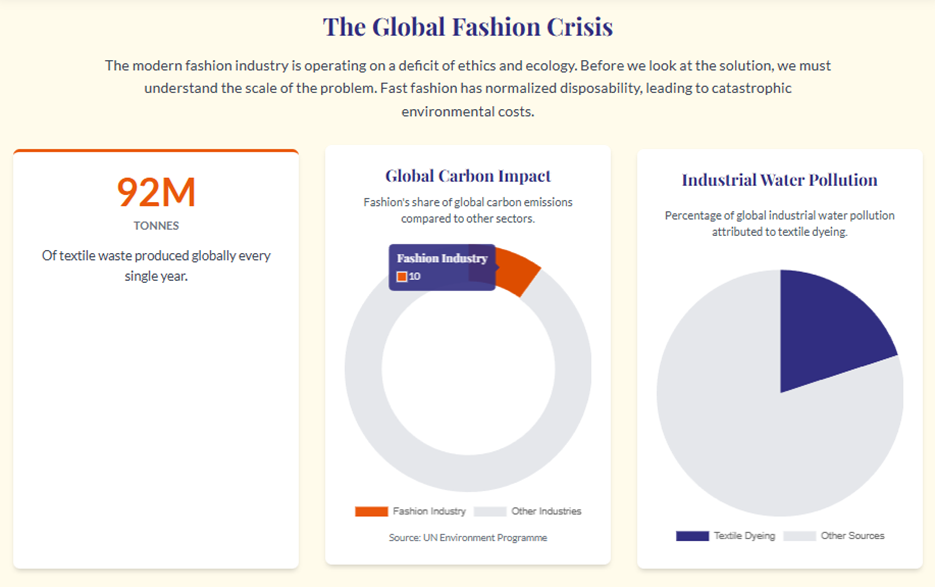935x587 pixels.
Task: Click the orange Fashion Industry legend swatch
Action: click(371, 511)
